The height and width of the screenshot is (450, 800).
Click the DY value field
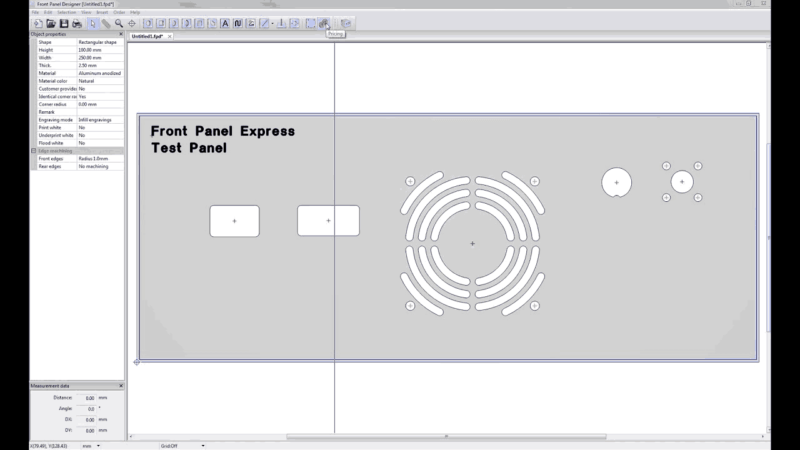pos(86,430)
